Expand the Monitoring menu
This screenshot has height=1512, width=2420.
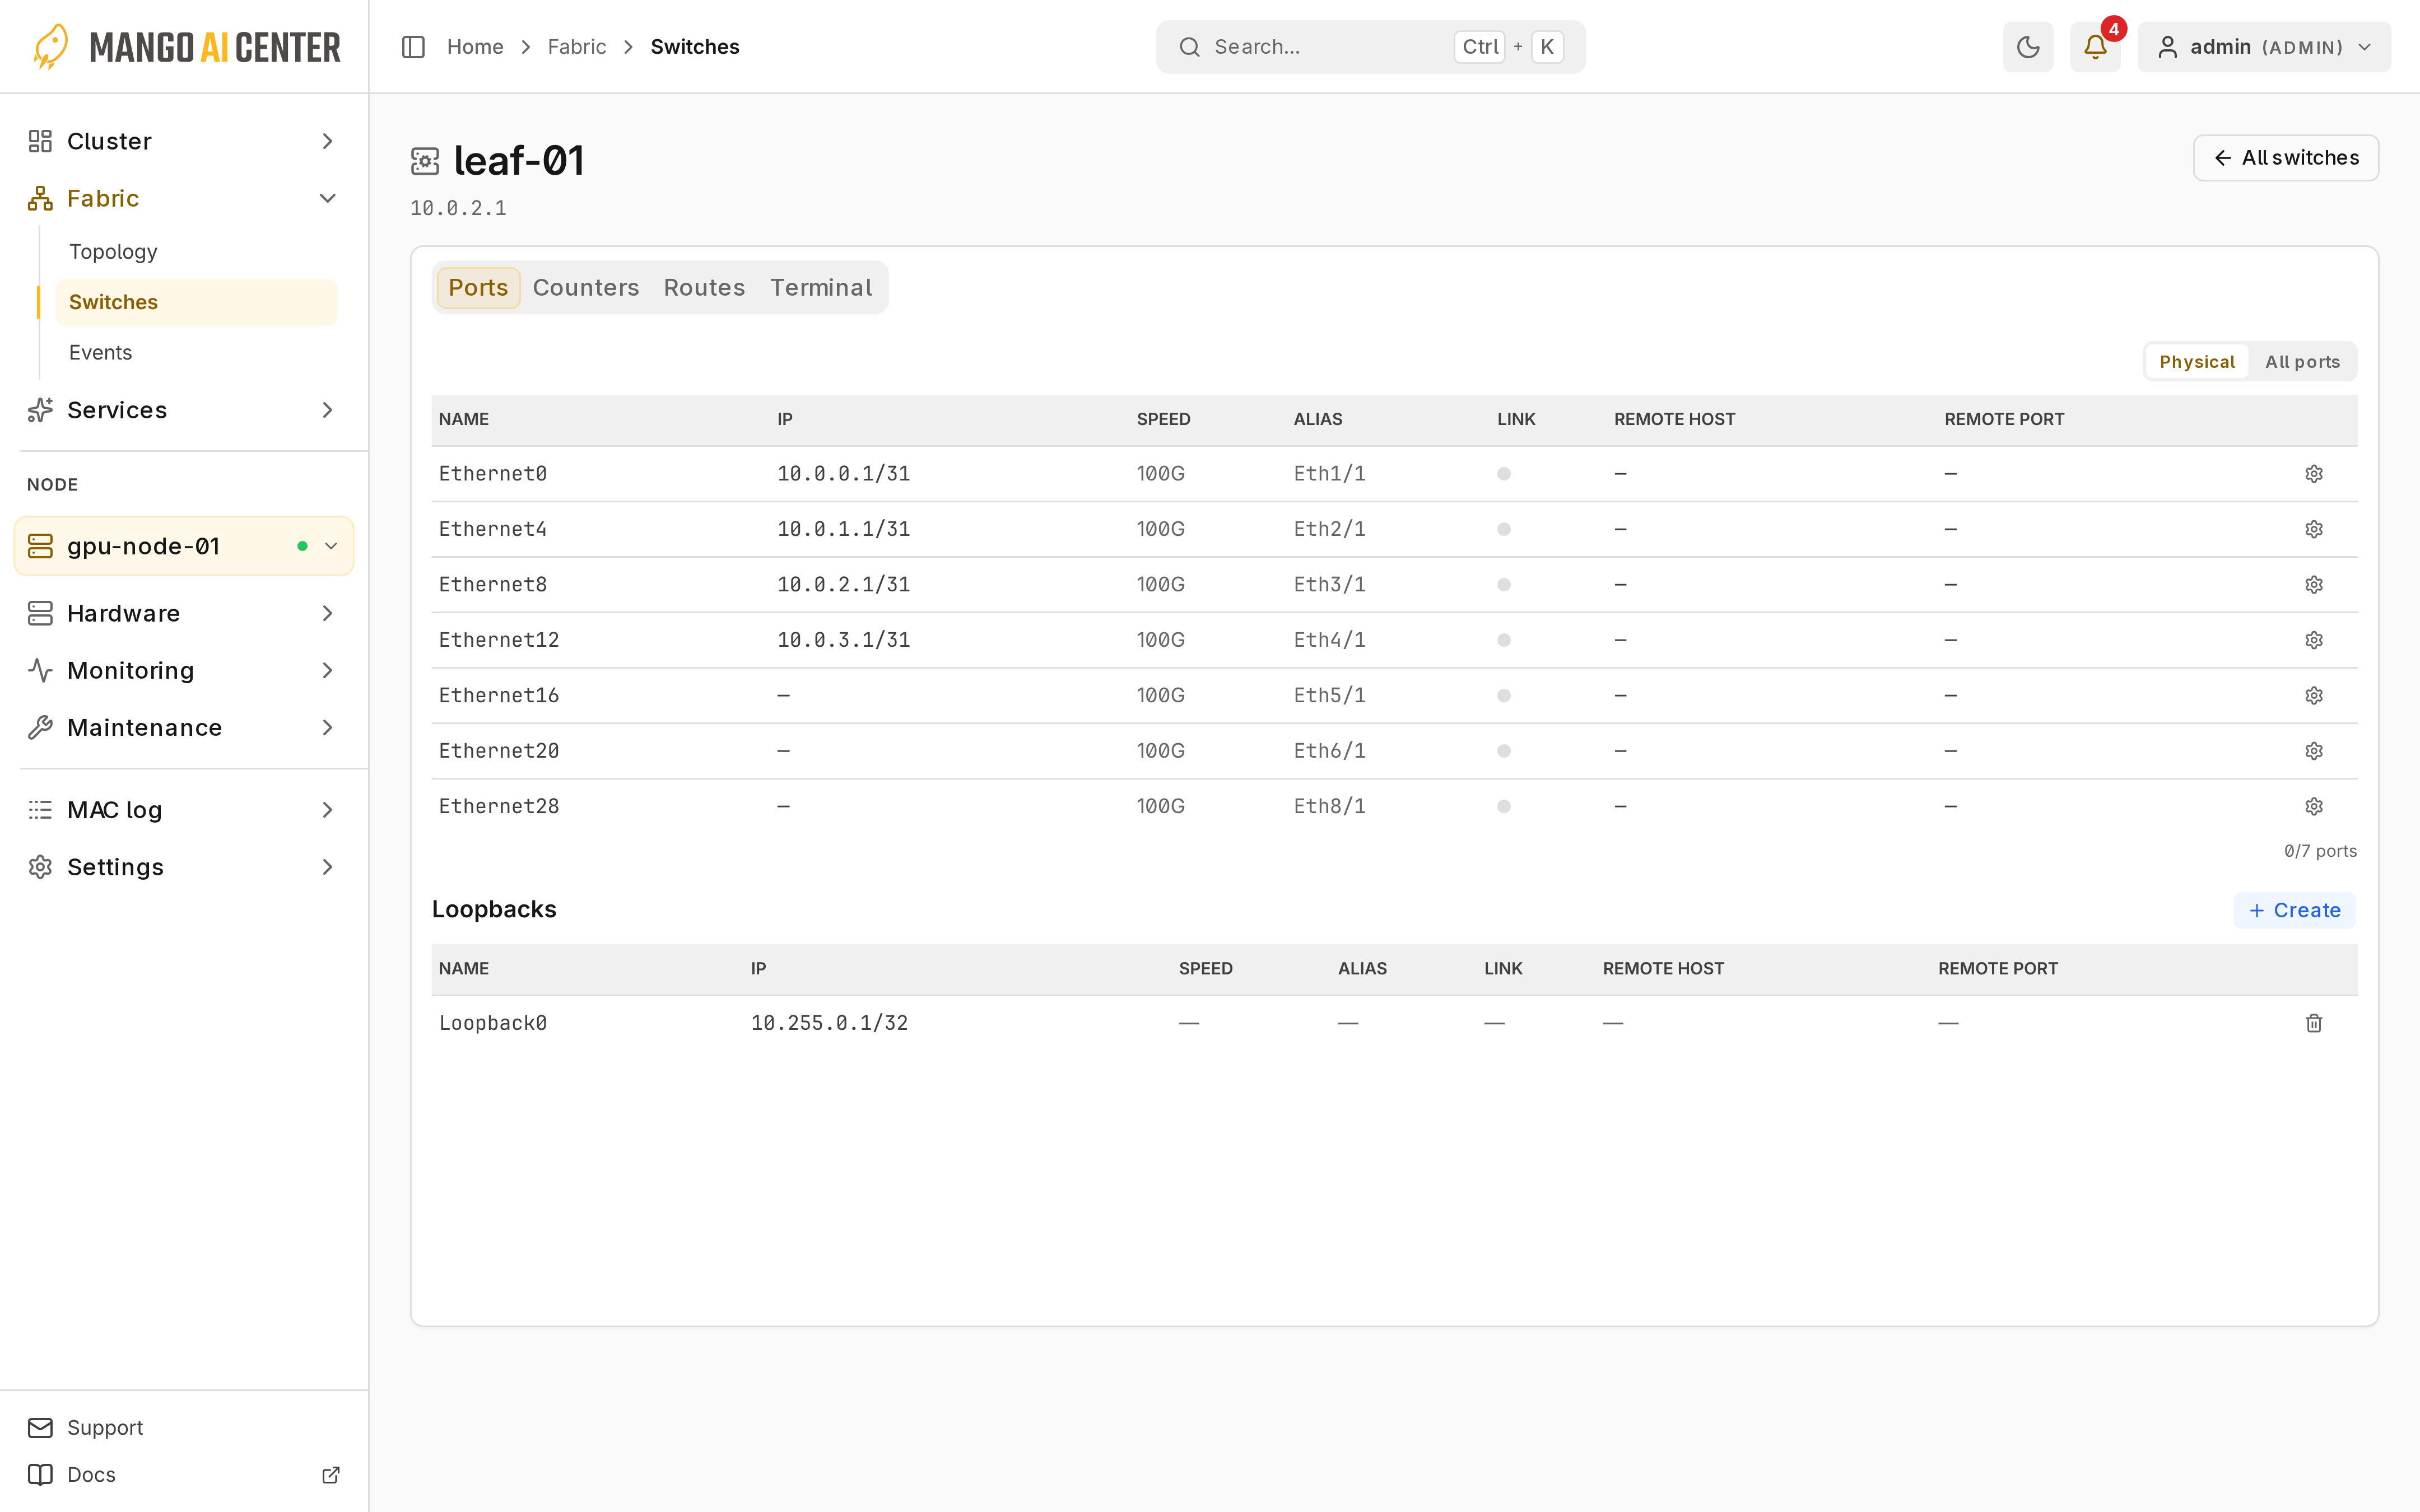coord(184,670)
